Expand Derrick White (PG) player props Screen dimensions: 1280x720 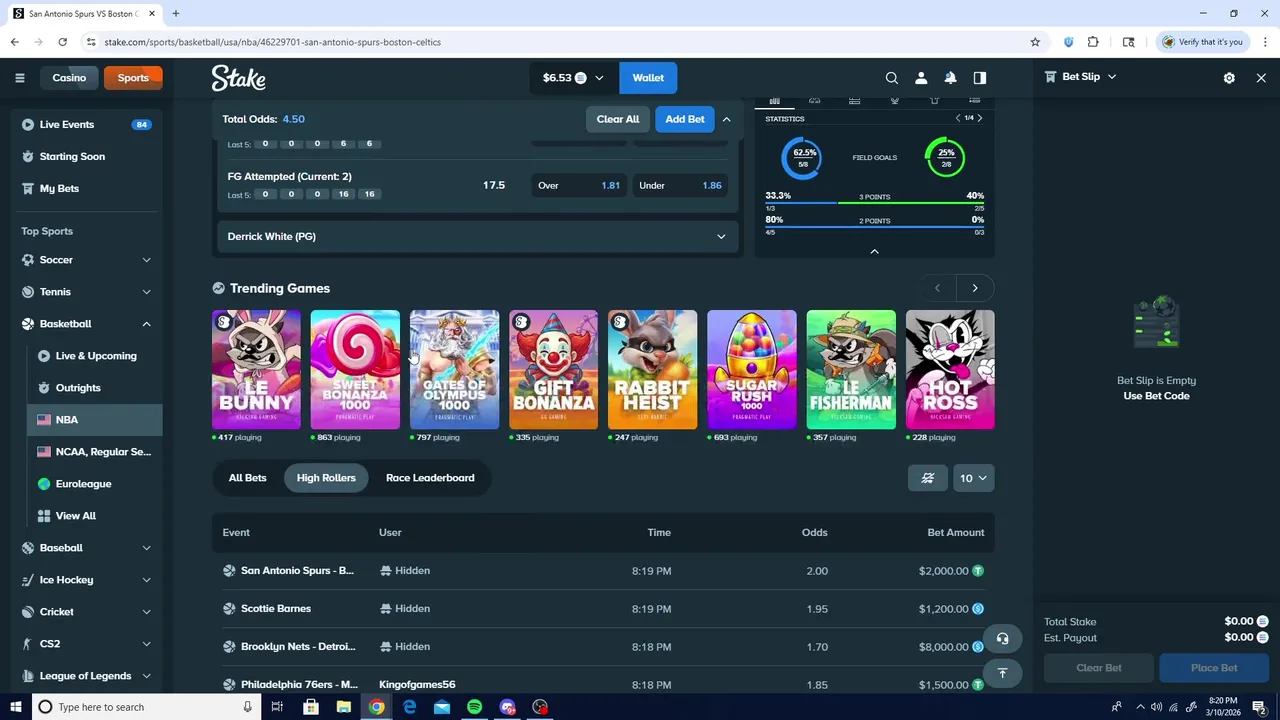click(x=477, y=237)
